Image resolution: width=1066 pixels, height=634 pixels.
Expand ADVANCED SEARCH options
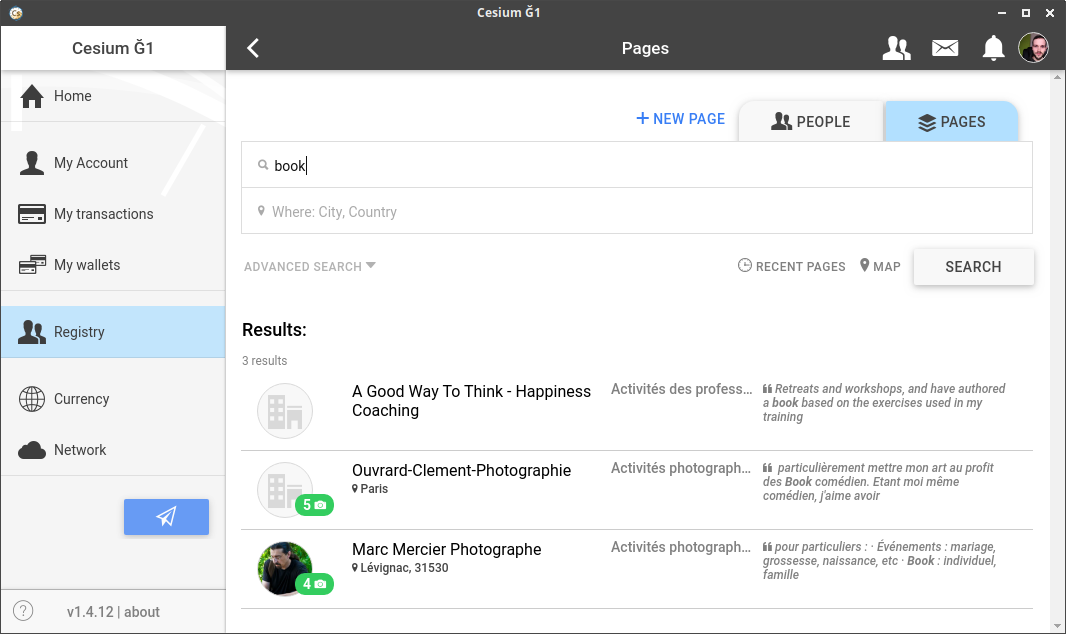point(309,266)
